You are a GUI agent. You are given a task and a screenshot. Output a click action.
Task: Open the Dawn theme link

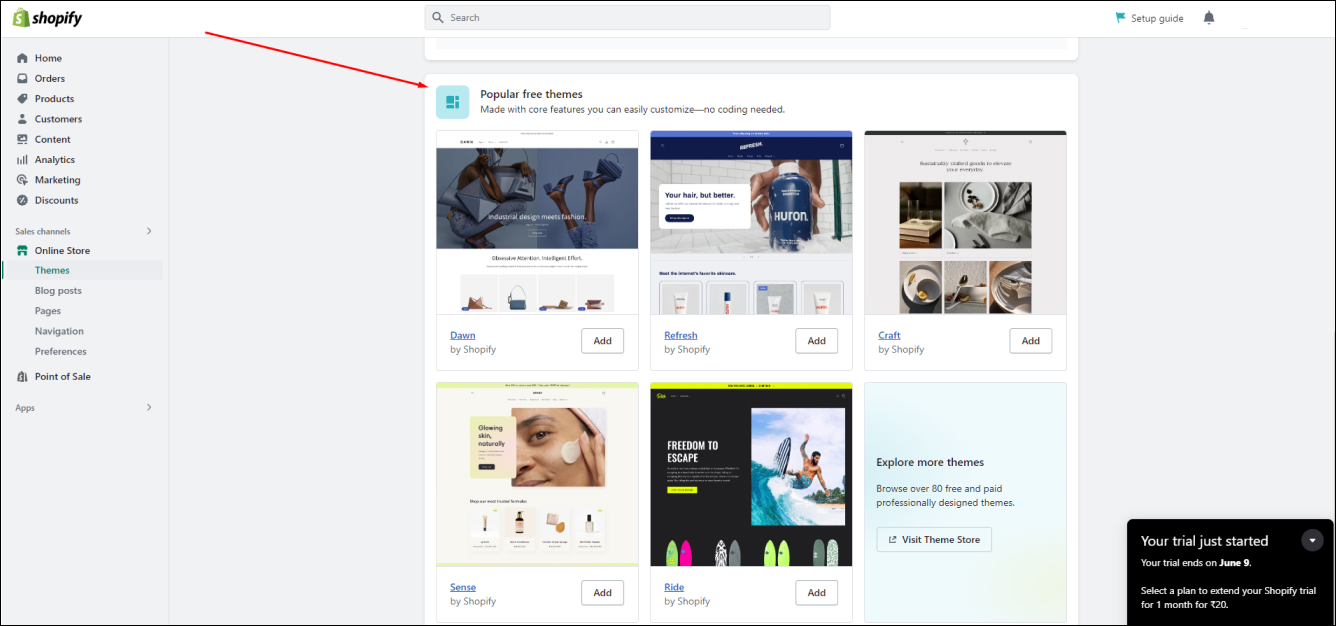tap(463, 335)
